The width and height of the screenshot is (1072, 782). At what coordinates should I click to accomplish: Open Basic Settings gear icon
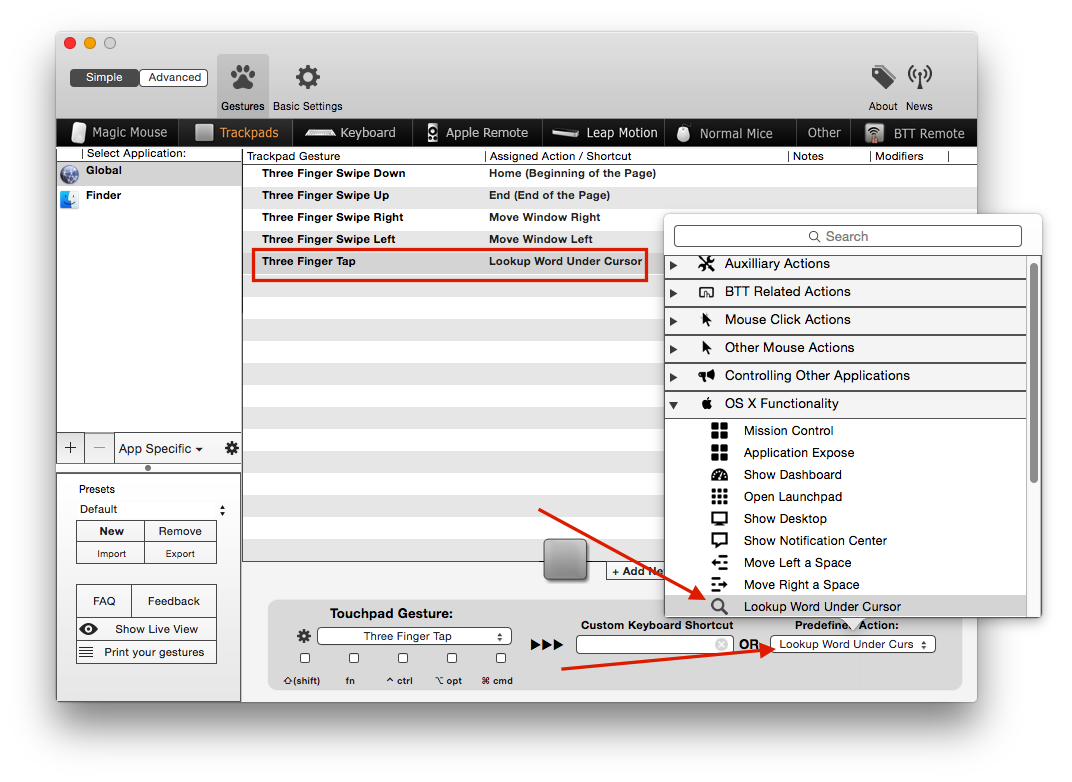click(308, 77)
